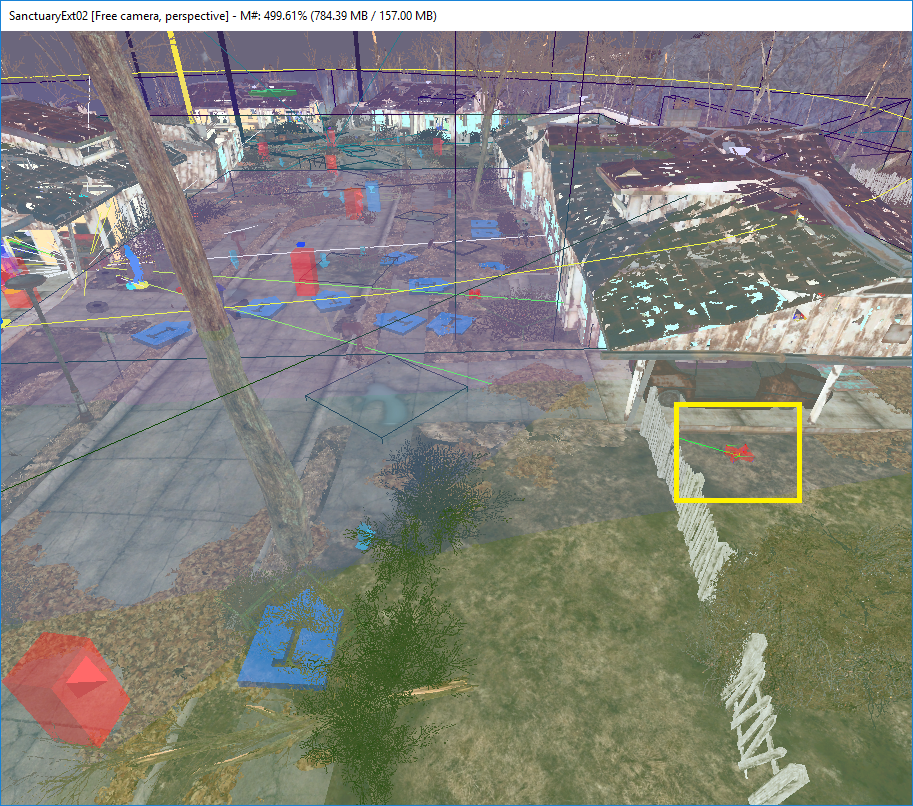Screen dimensions: 913x806
Task: Click the blue cocktail-glass marker box
Action: tap(372, 197)
